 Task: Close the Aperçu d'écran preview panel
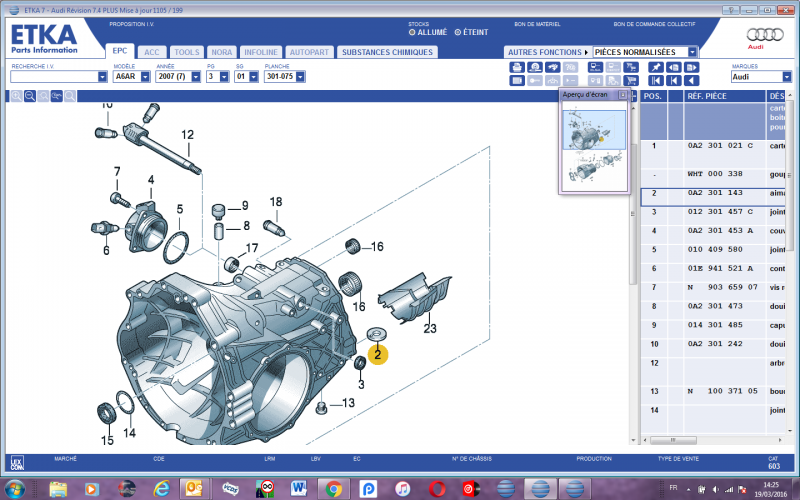(623, 95)
